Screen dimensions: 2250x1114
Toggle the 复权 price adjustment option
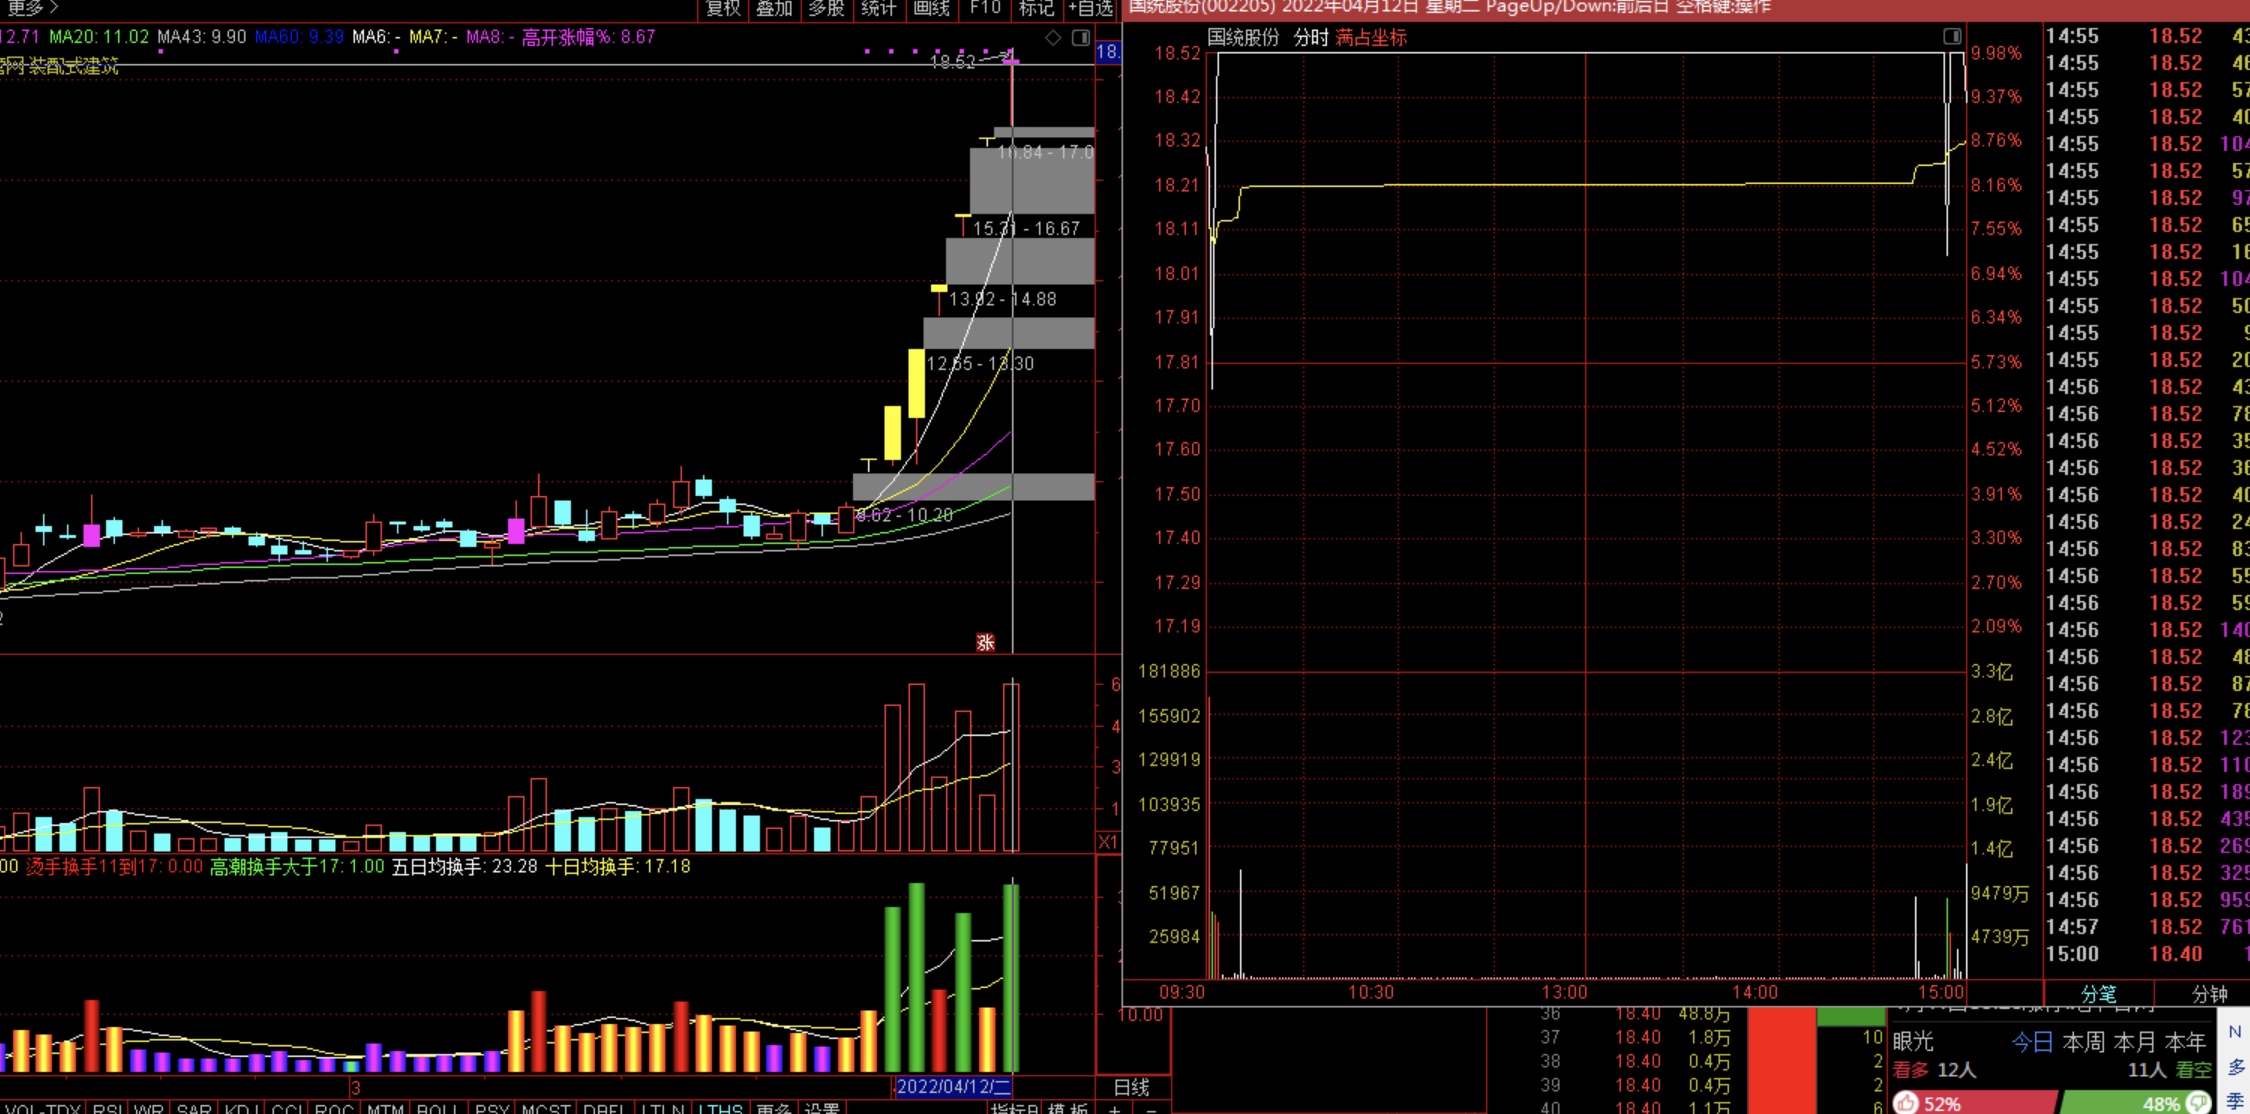click(x=722, y=9)
